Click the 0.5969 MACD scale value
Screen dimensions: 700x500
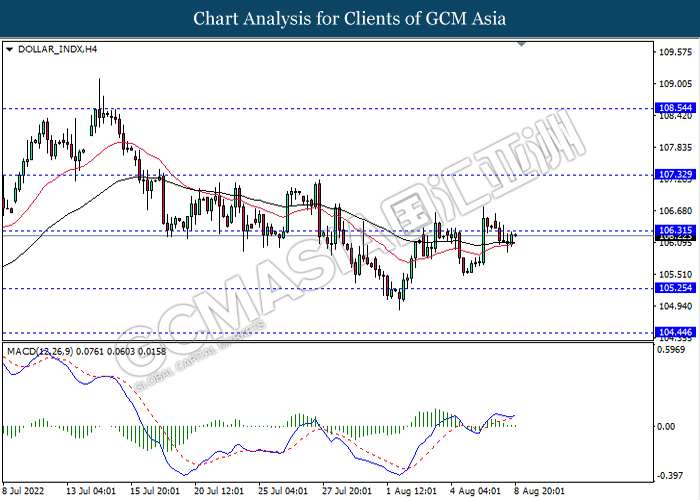(672, 350)
